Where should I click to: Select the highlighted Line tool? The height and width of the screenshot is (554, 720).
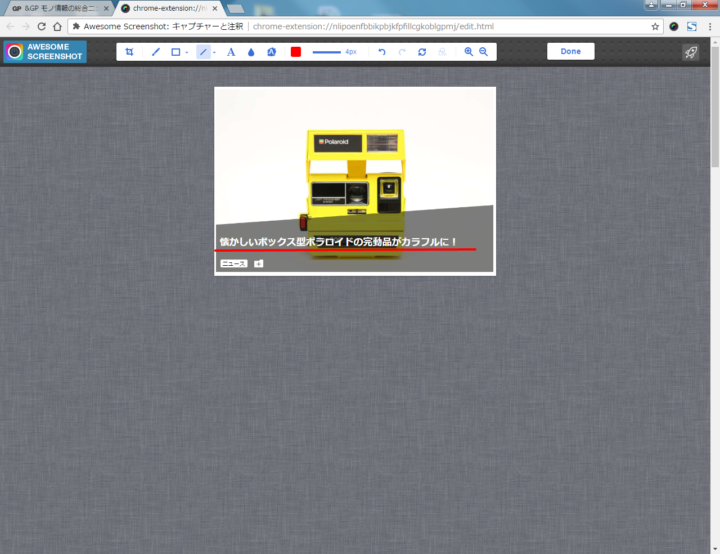click(x=203, y=52)
